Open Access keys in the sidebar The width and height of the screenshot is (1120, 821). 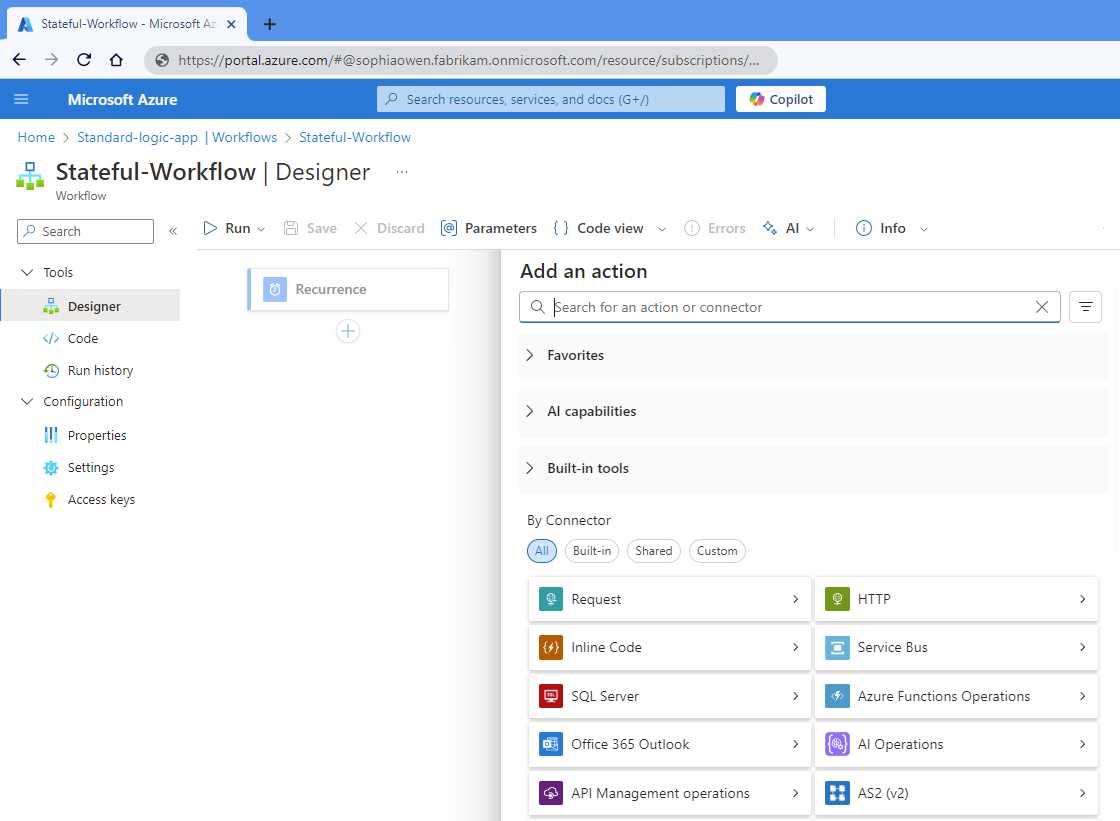click(91, 499)
